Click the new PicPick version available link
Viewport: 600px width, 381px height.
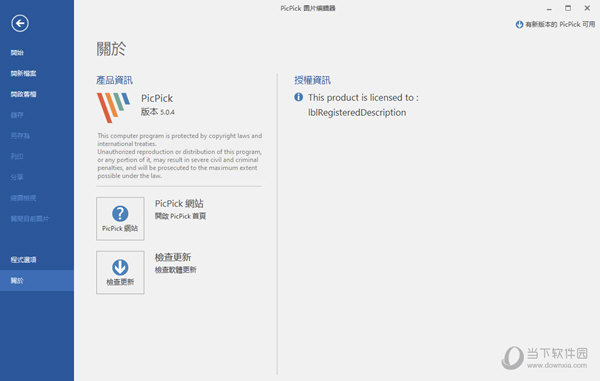tap(560, 24)
